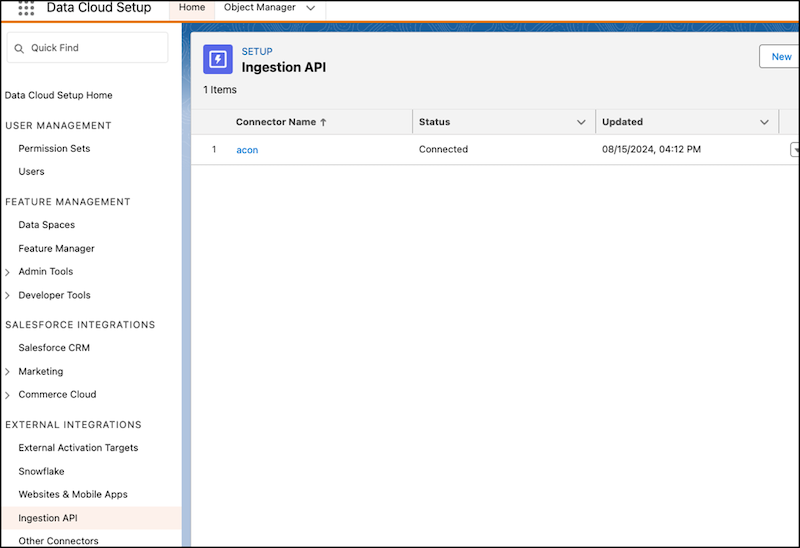Open Salesforce CRM in the sidebar
Viewport: 800px width, 548px height.
point(54,347)
